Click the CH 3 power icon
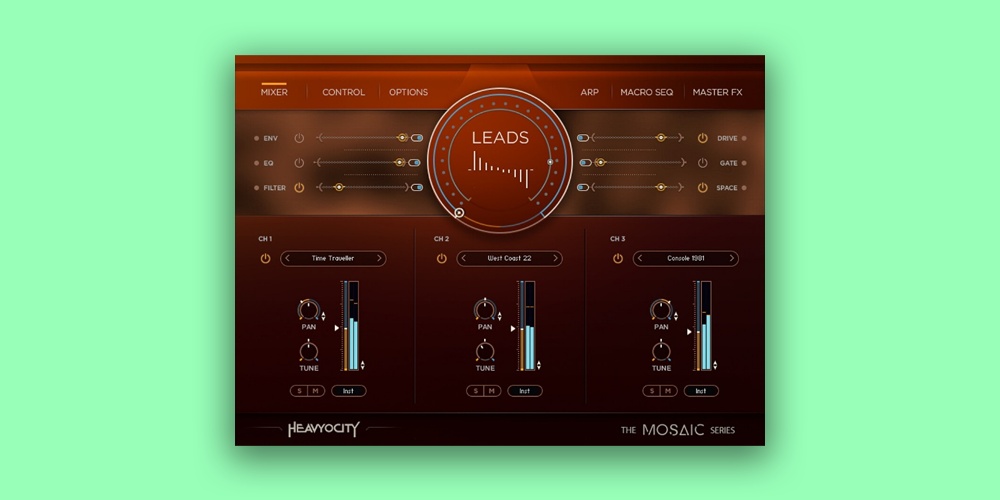 617,259
